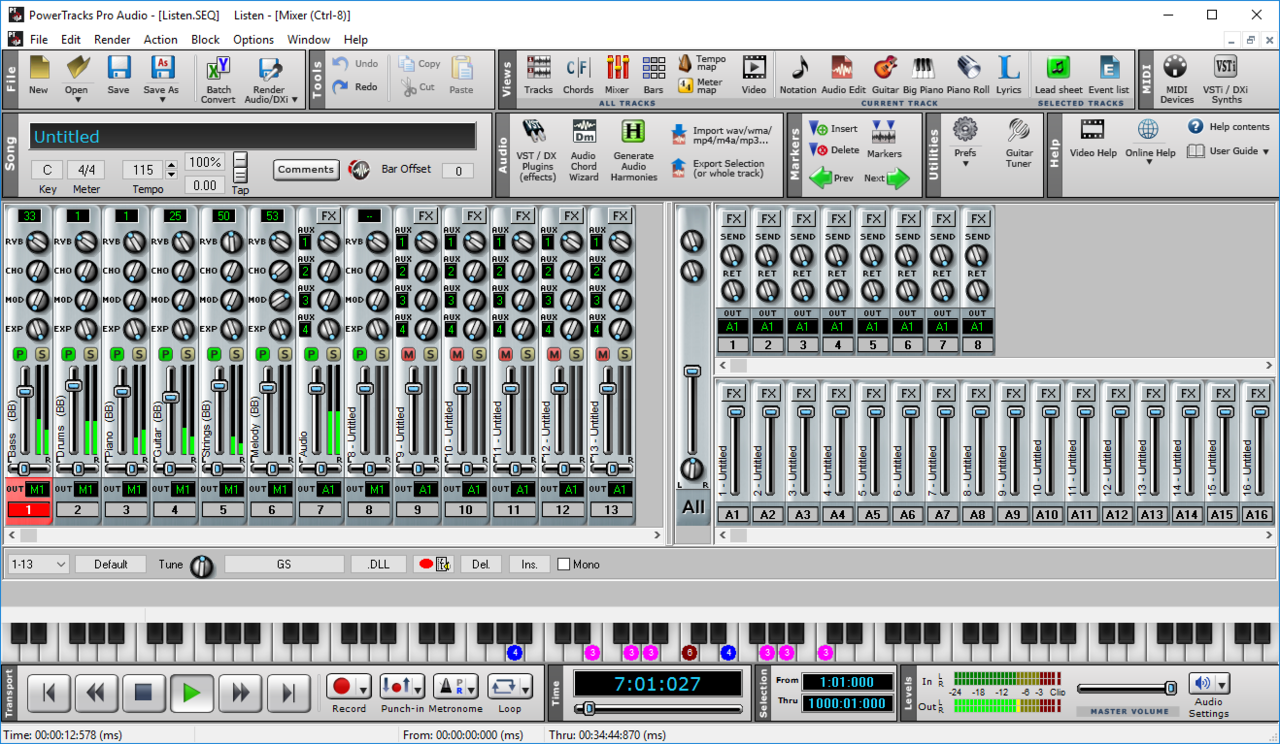Open the Meter map
The width and height of the screenshot is (1280, 744).
tap(702, 86)
